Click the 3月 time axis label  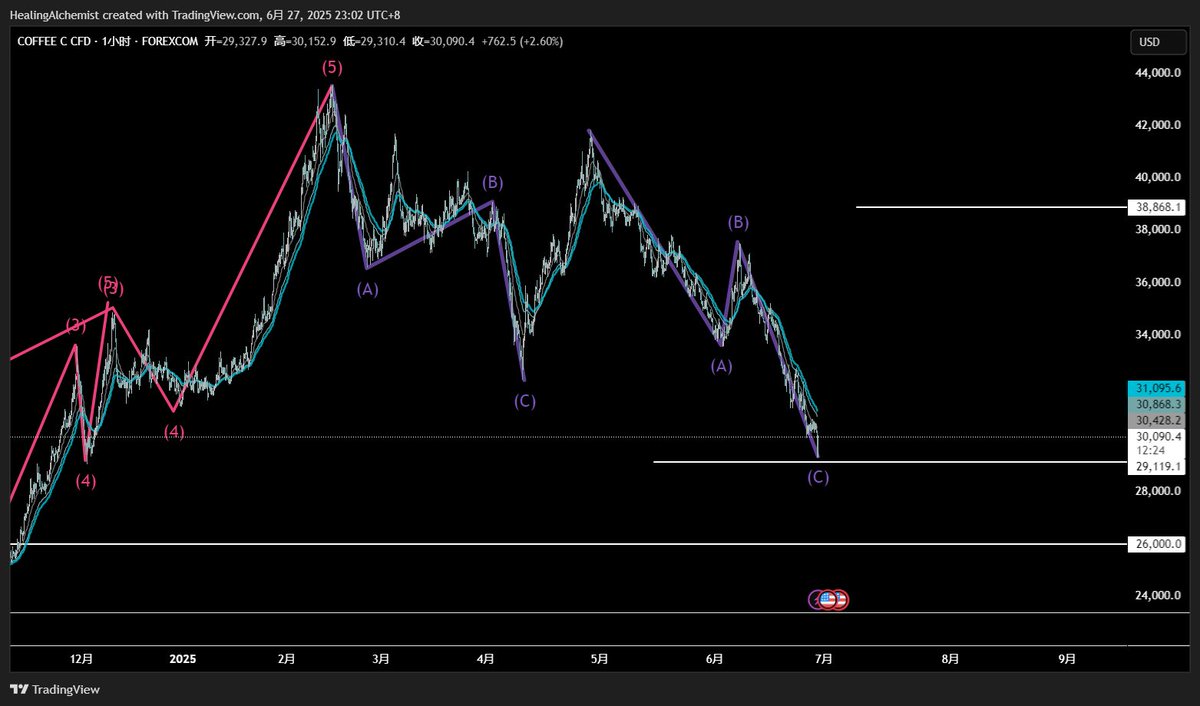(381, 659)
